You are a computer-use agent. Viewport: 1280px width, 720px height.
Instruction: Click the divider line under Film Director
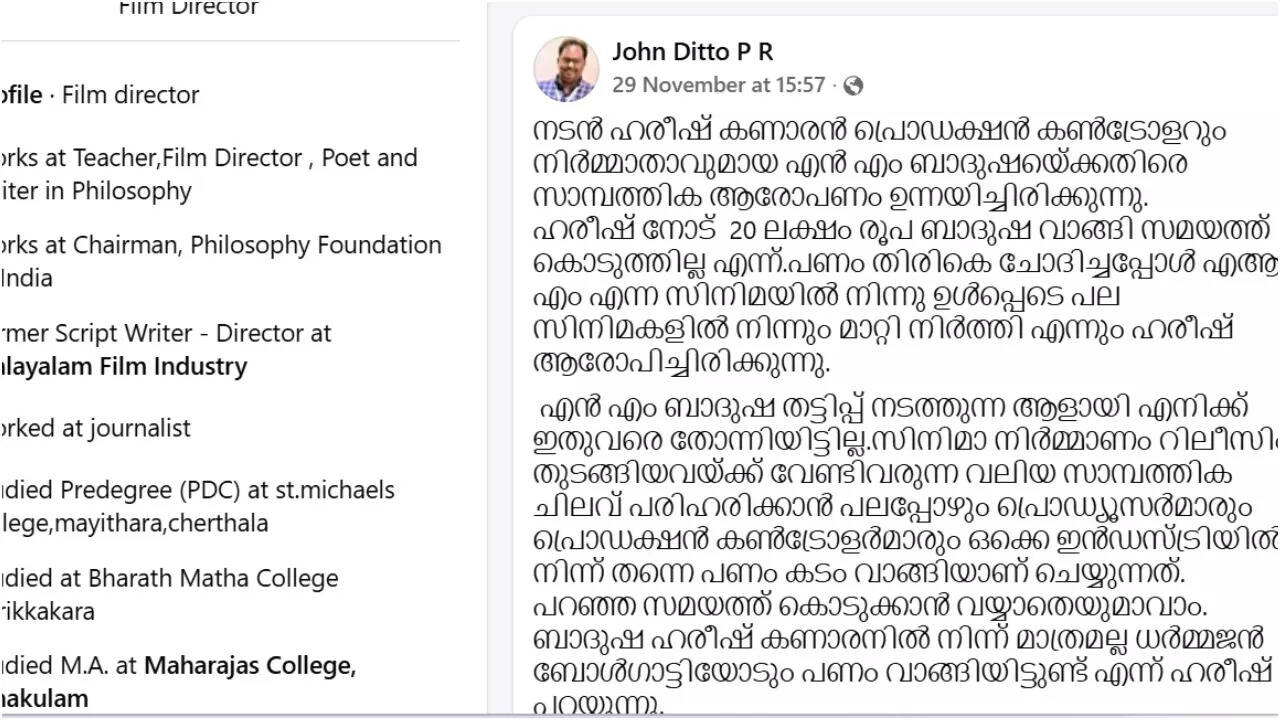click(230, 41)
